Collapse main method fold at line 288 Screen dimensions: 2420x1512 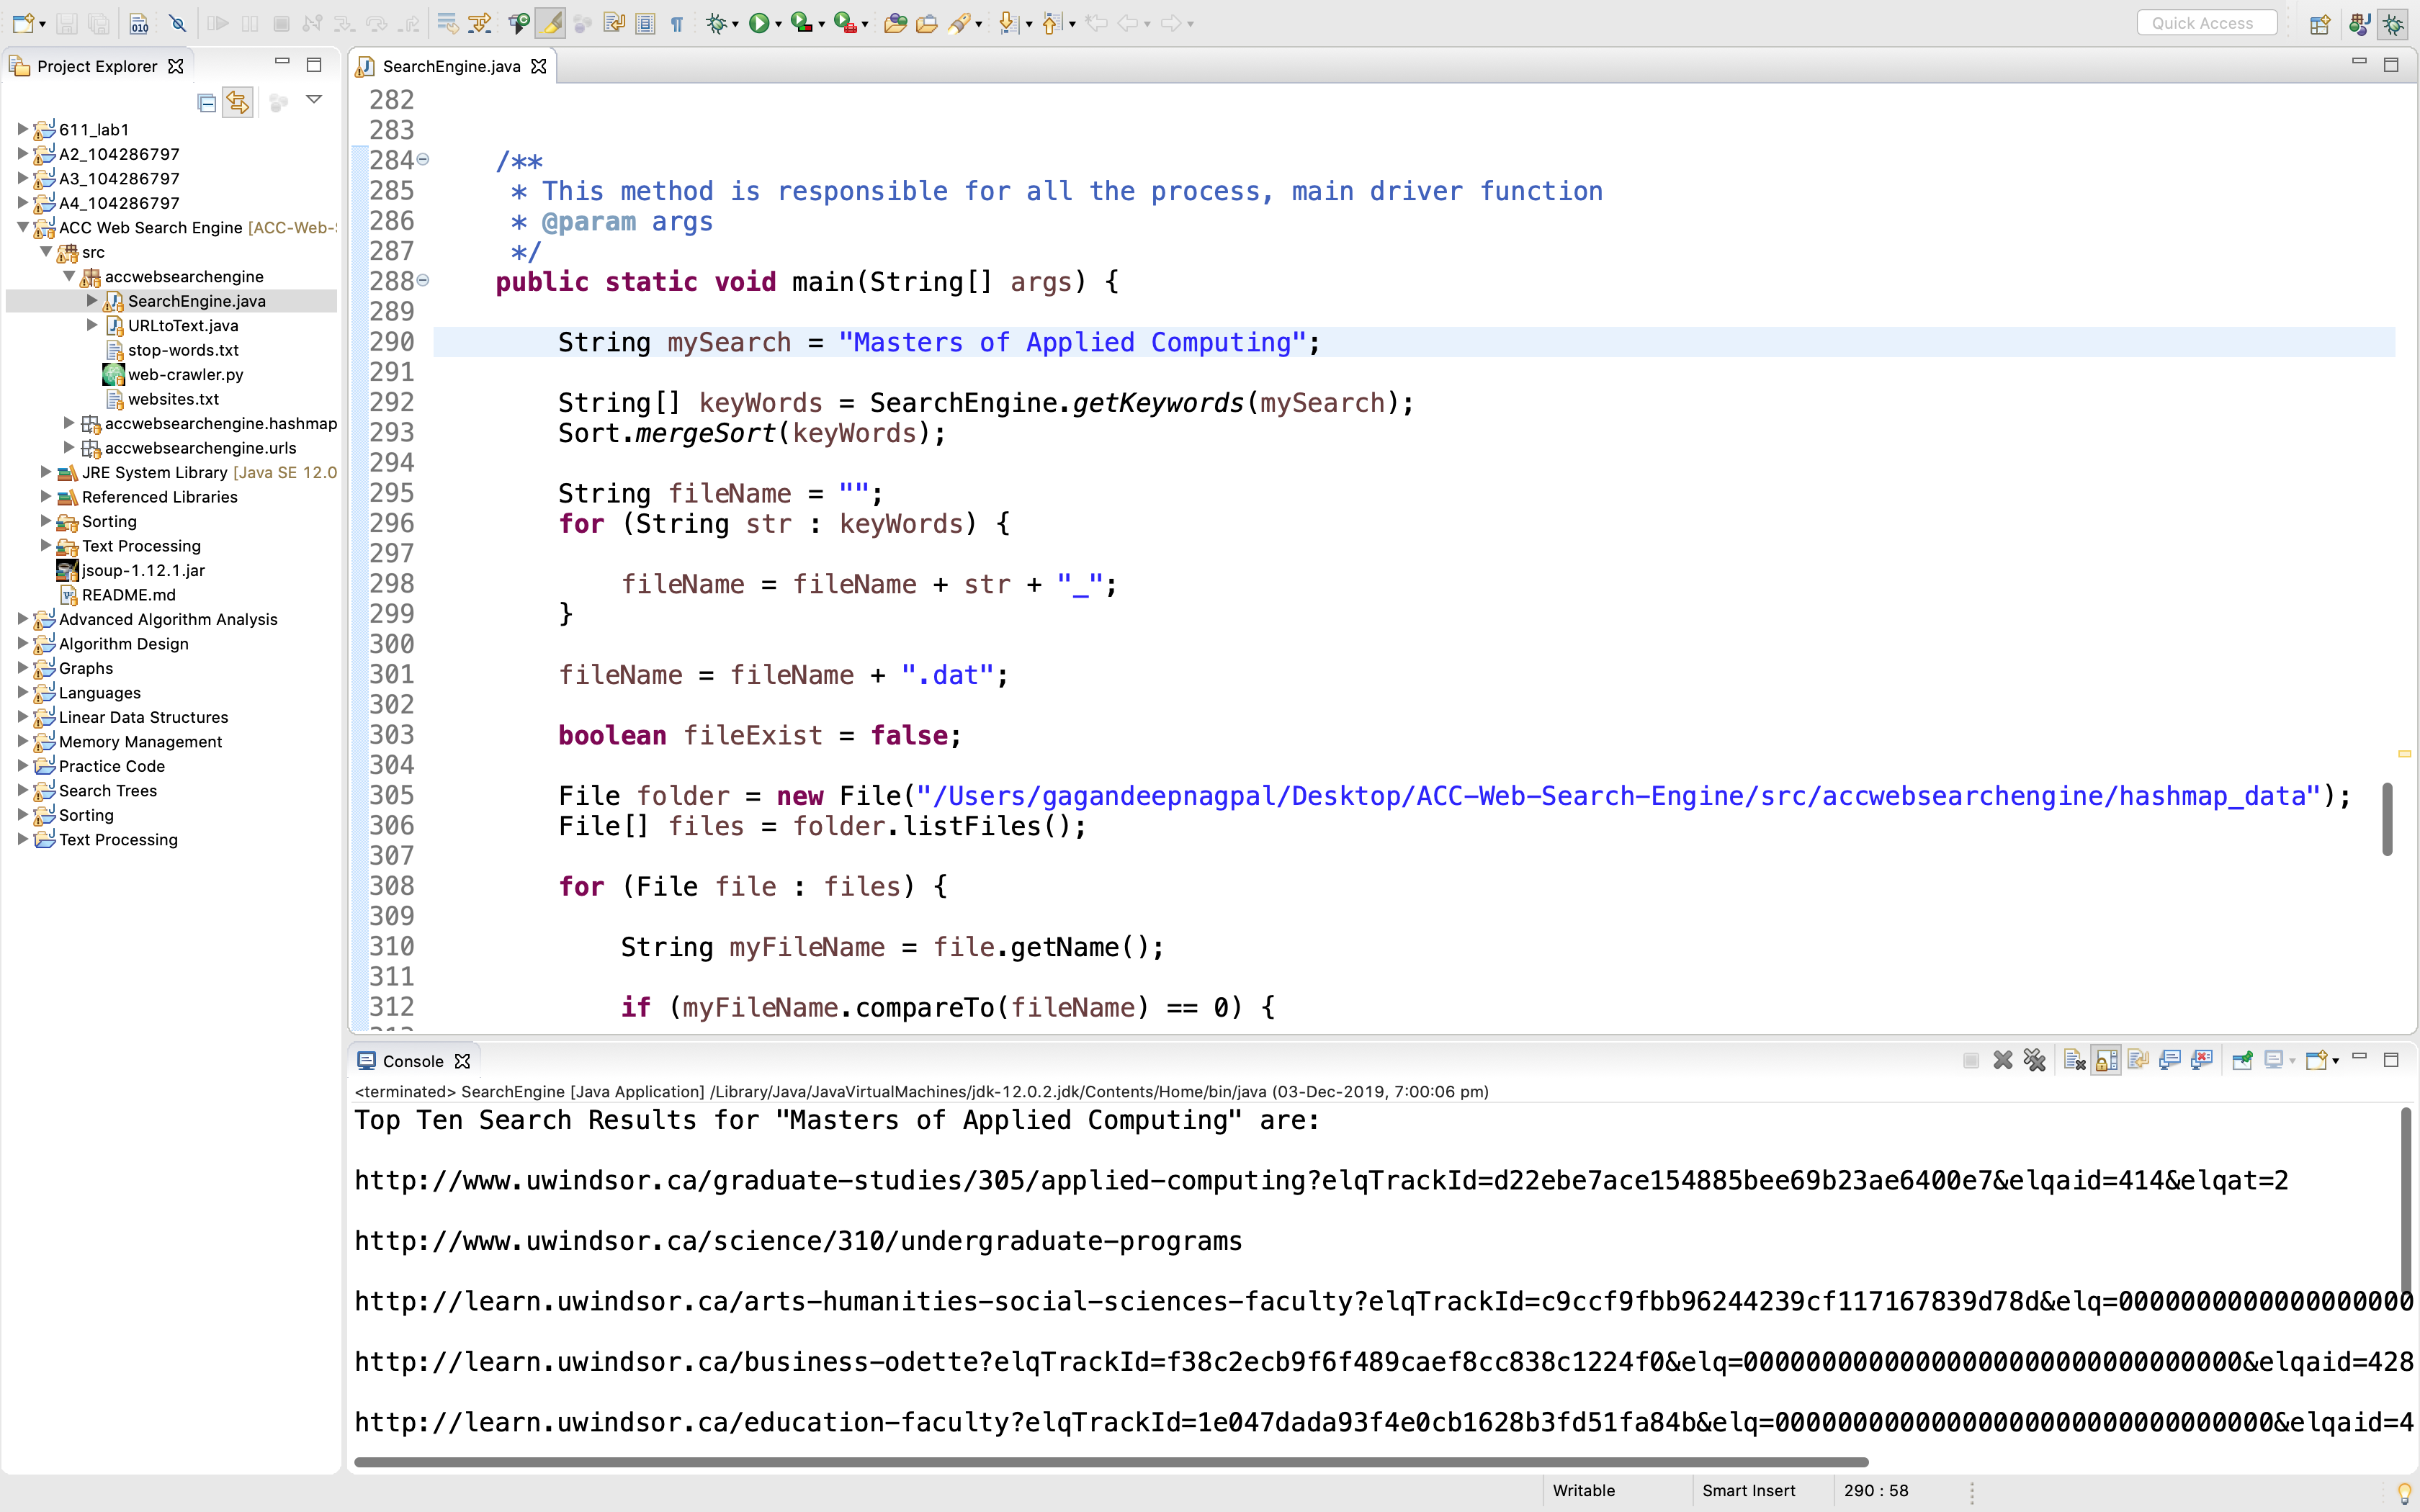(x=423, y=280)
